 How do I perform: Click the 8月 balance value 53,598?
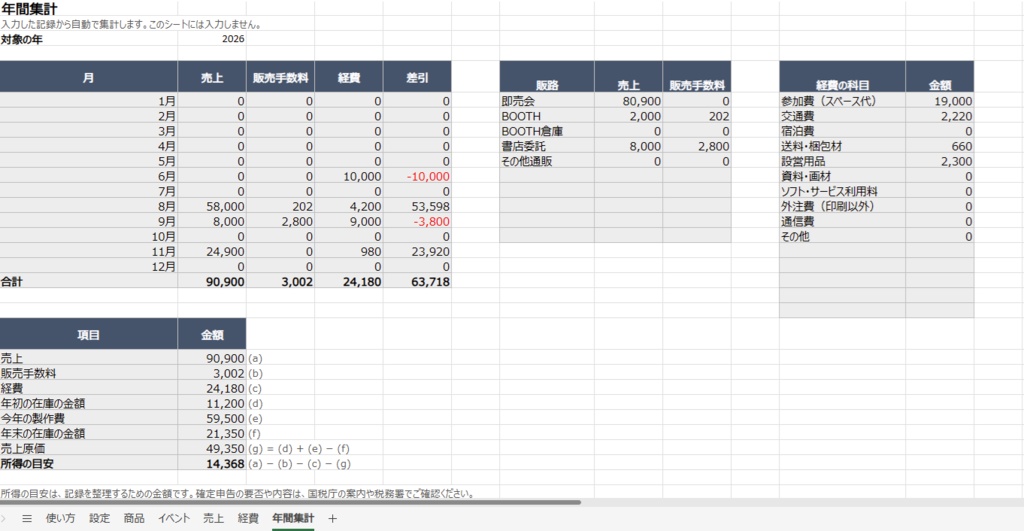(x=417, y=206)
